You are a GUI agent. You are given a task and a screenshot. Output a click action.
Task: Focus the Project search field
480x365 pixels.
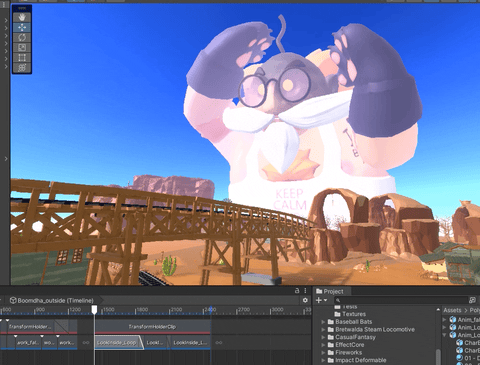pyautogui.click(x=401, y=300)
